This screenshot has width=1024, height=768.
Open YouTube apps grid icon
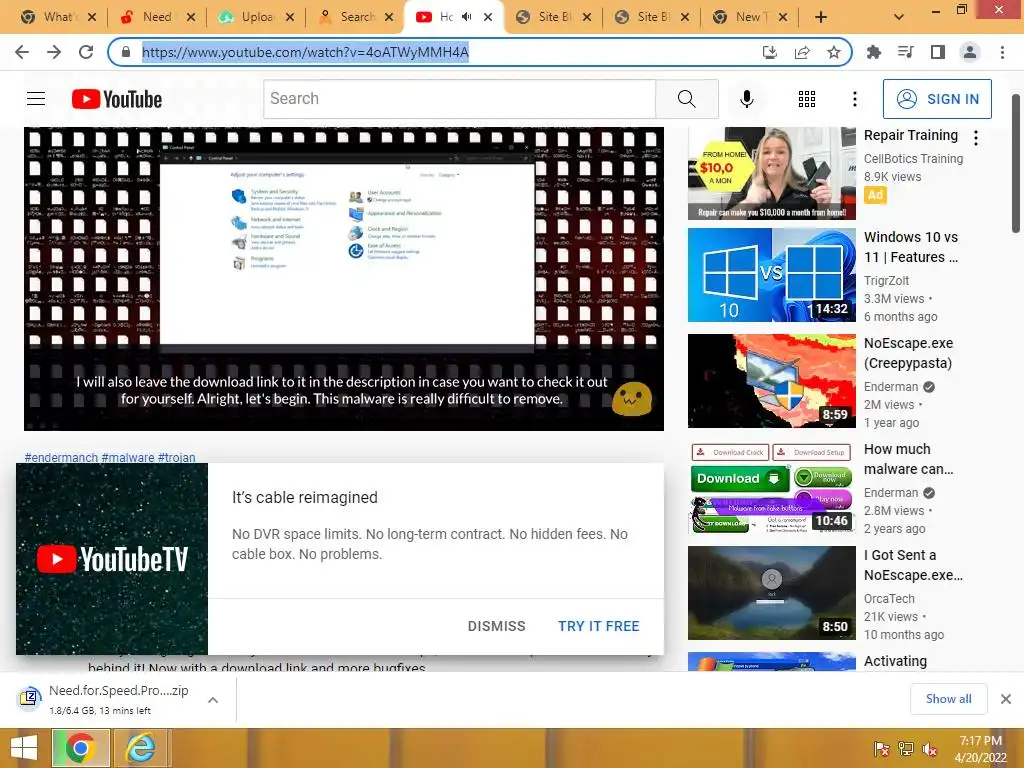pyautogui.click(x=807, y=99)
